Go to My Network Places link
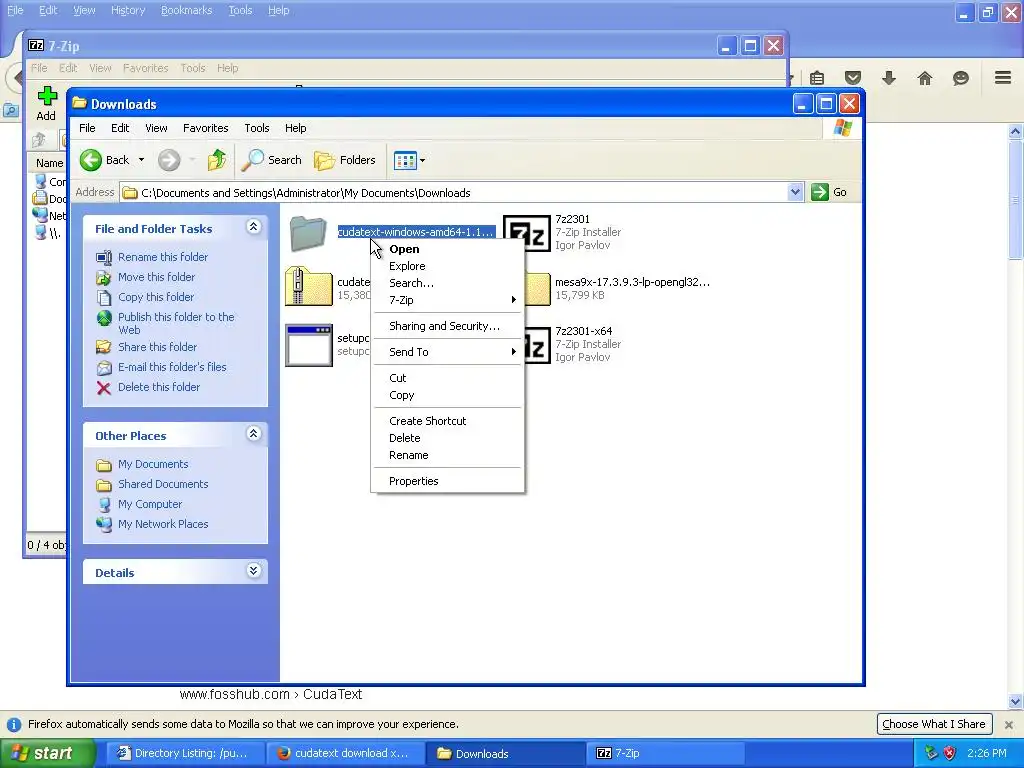The width and height of the screenshot is (1024, 768). 163,524
